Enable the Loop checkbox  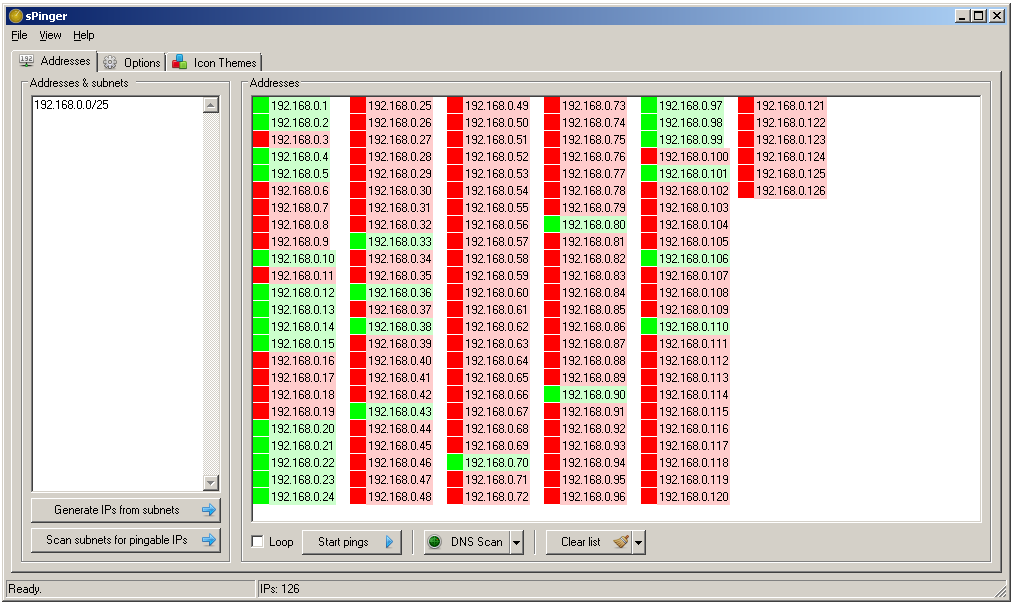(258, 542)
